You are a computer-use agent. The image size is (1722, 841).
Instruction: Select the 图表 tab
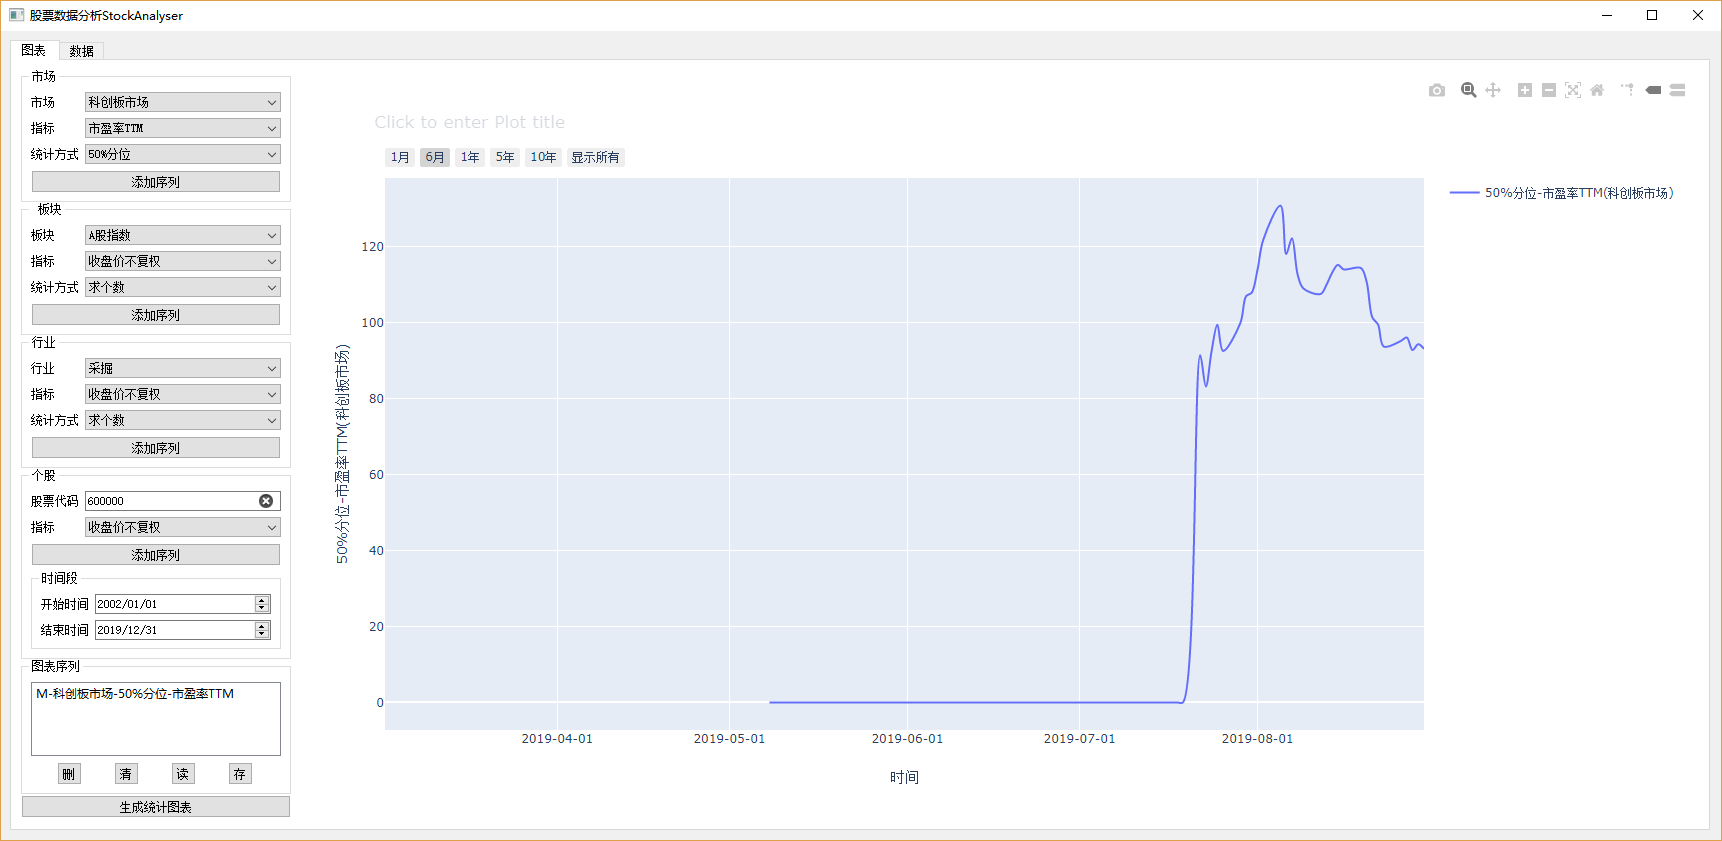pyautogui.click(x=34, y=50)
